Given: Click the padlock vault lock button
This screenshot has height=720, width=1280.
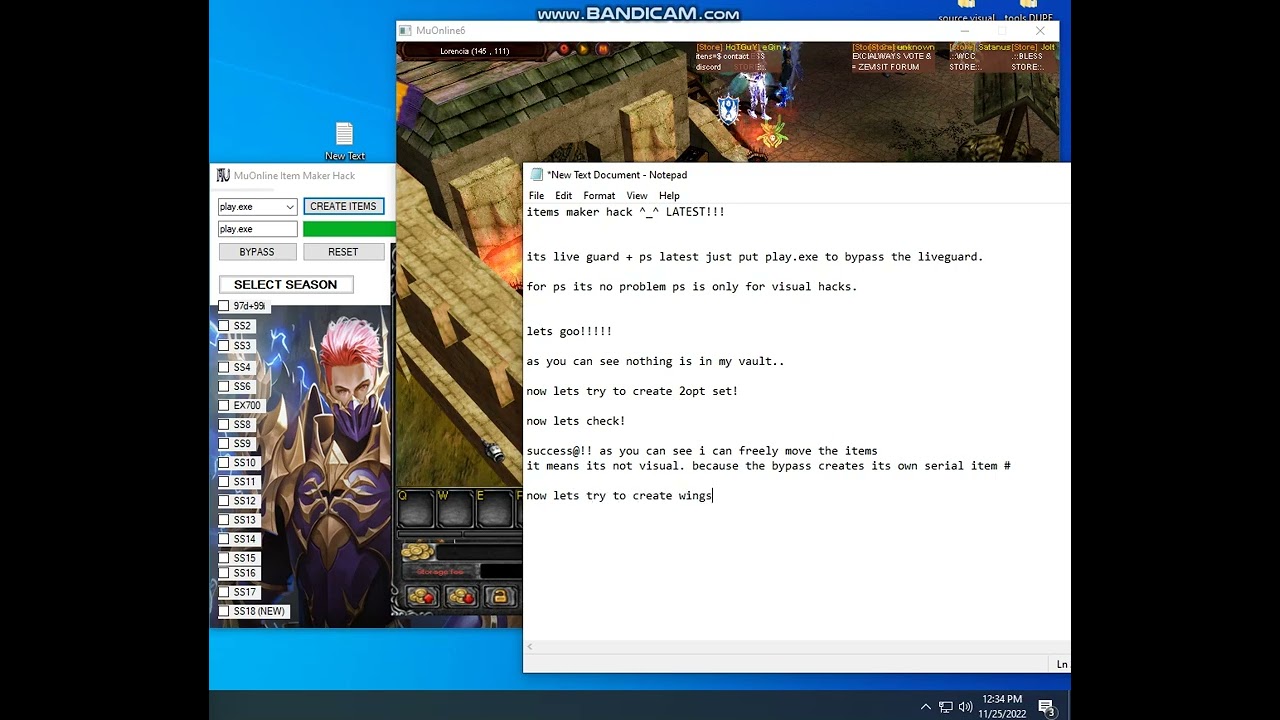Looking at the screenshot, I should pos(499,597).
